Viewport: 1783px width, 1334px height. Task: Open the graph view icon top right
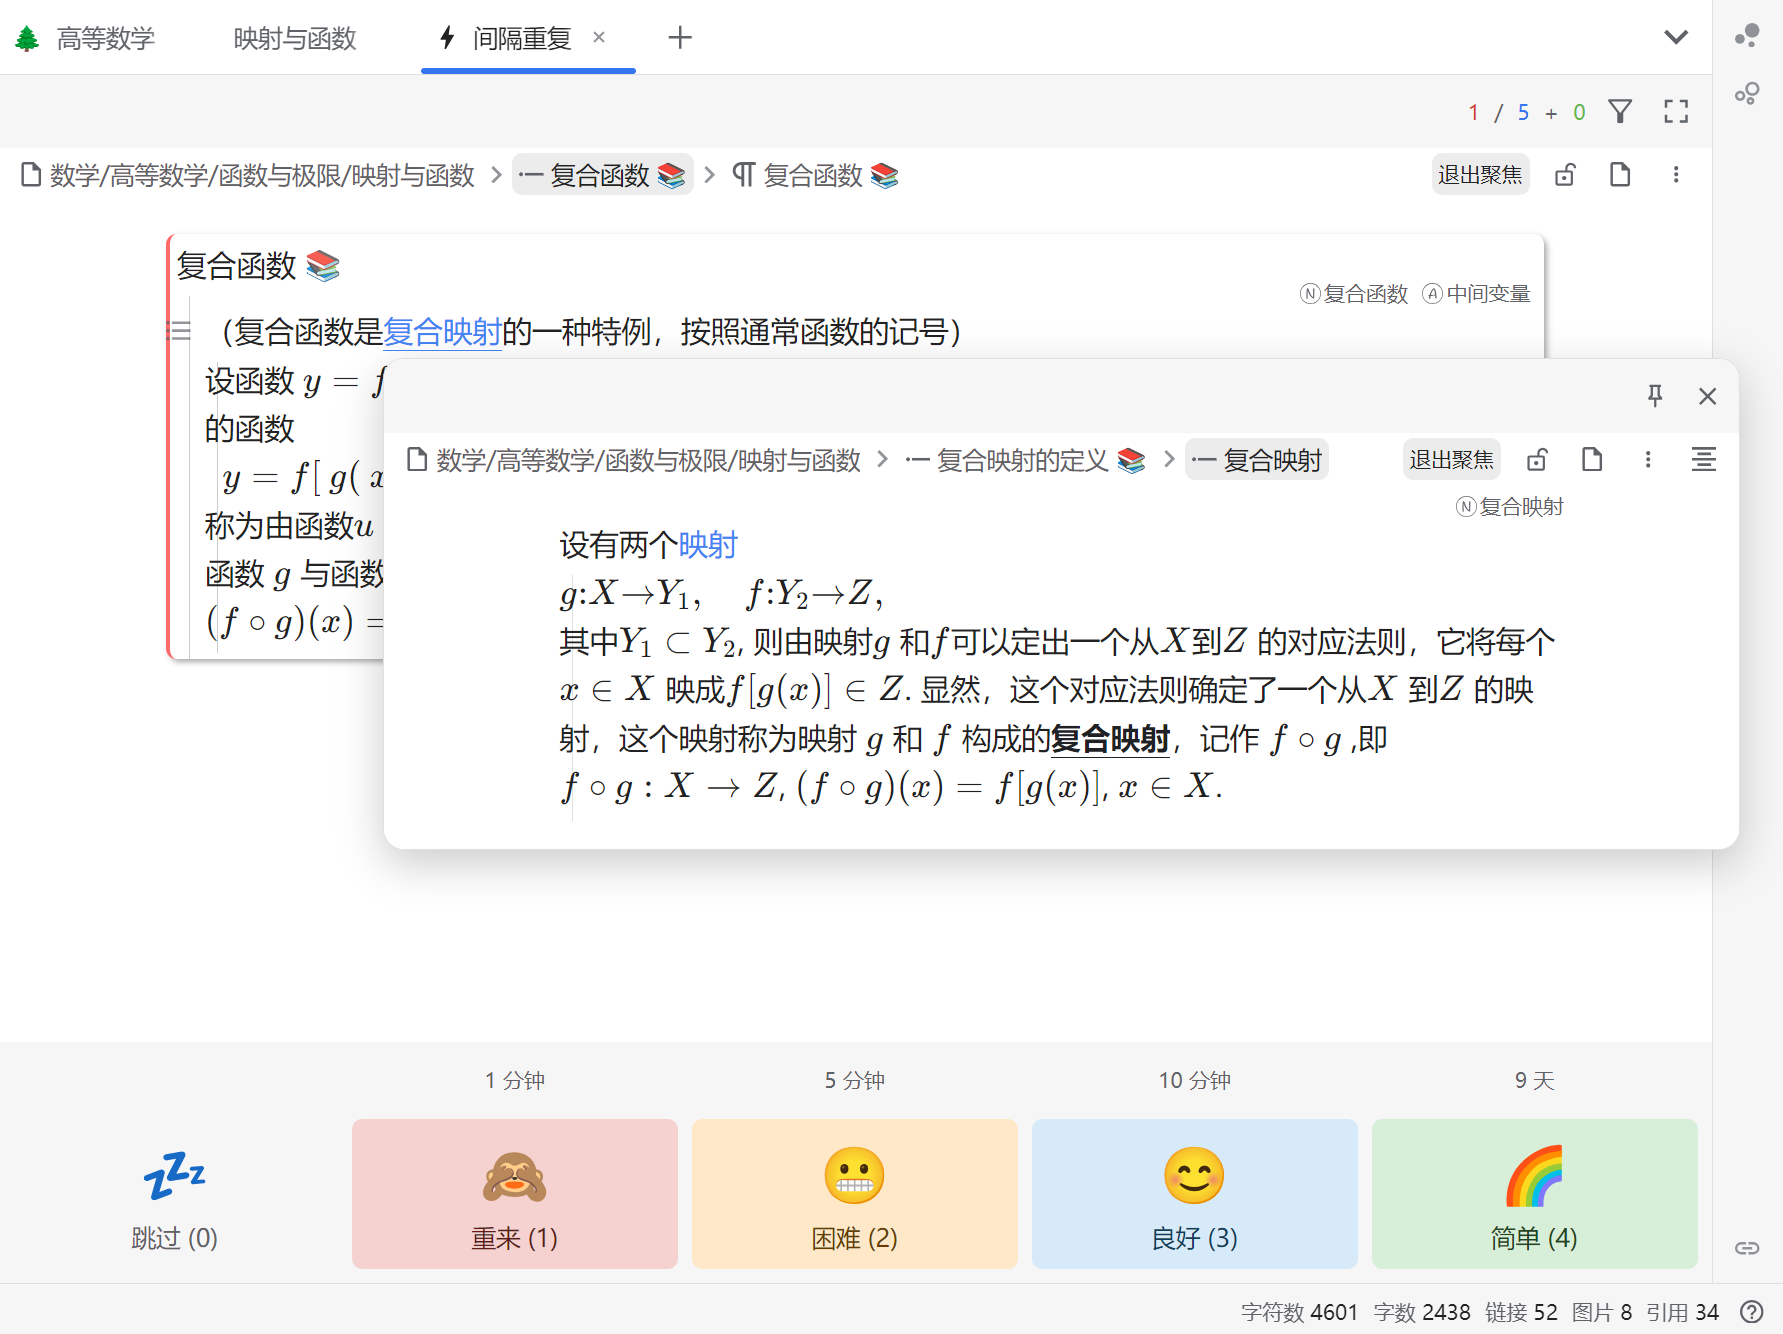click(1748, 93)
